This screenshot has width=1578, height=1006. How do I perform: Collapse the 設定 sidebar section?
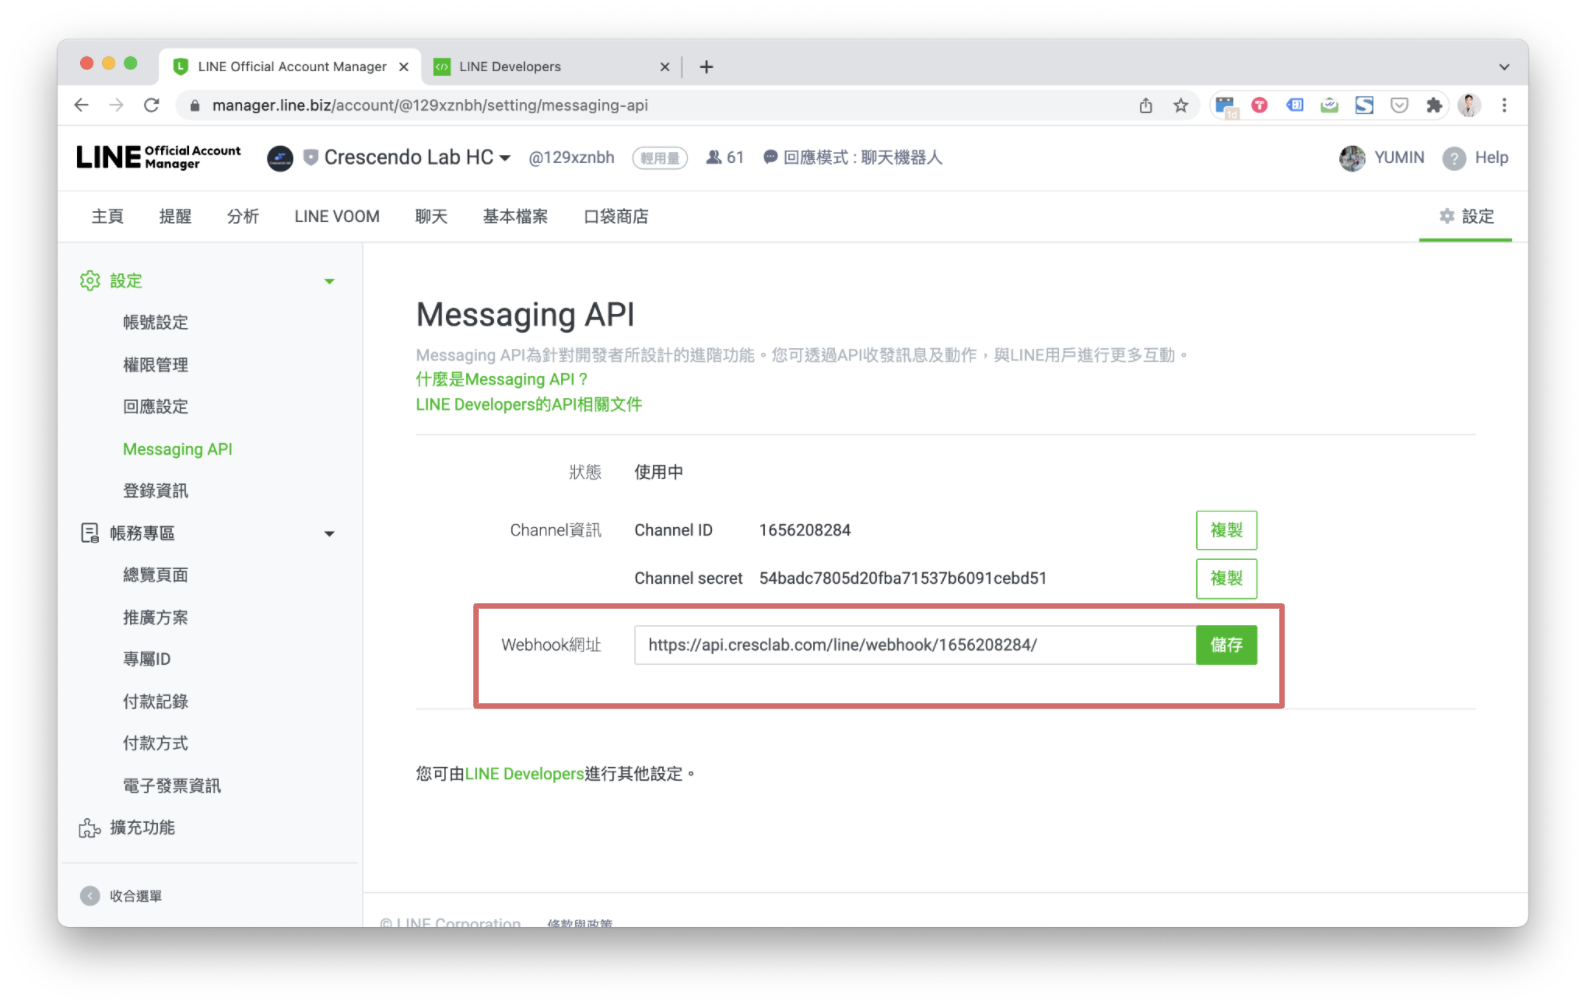(x=329, y=281)
